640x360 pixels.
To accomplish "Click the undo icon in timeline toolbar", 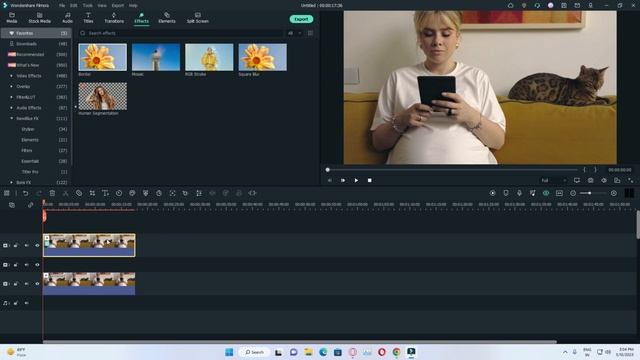I will [x=25, y=193].
